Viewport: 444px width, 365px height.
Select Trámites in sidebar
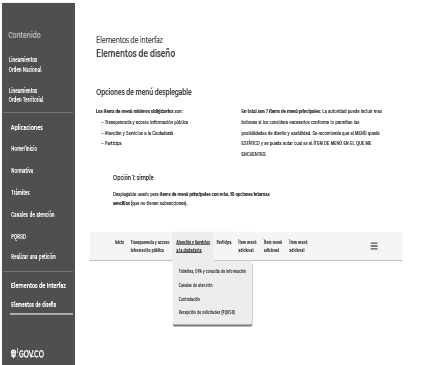pos(20,192)
